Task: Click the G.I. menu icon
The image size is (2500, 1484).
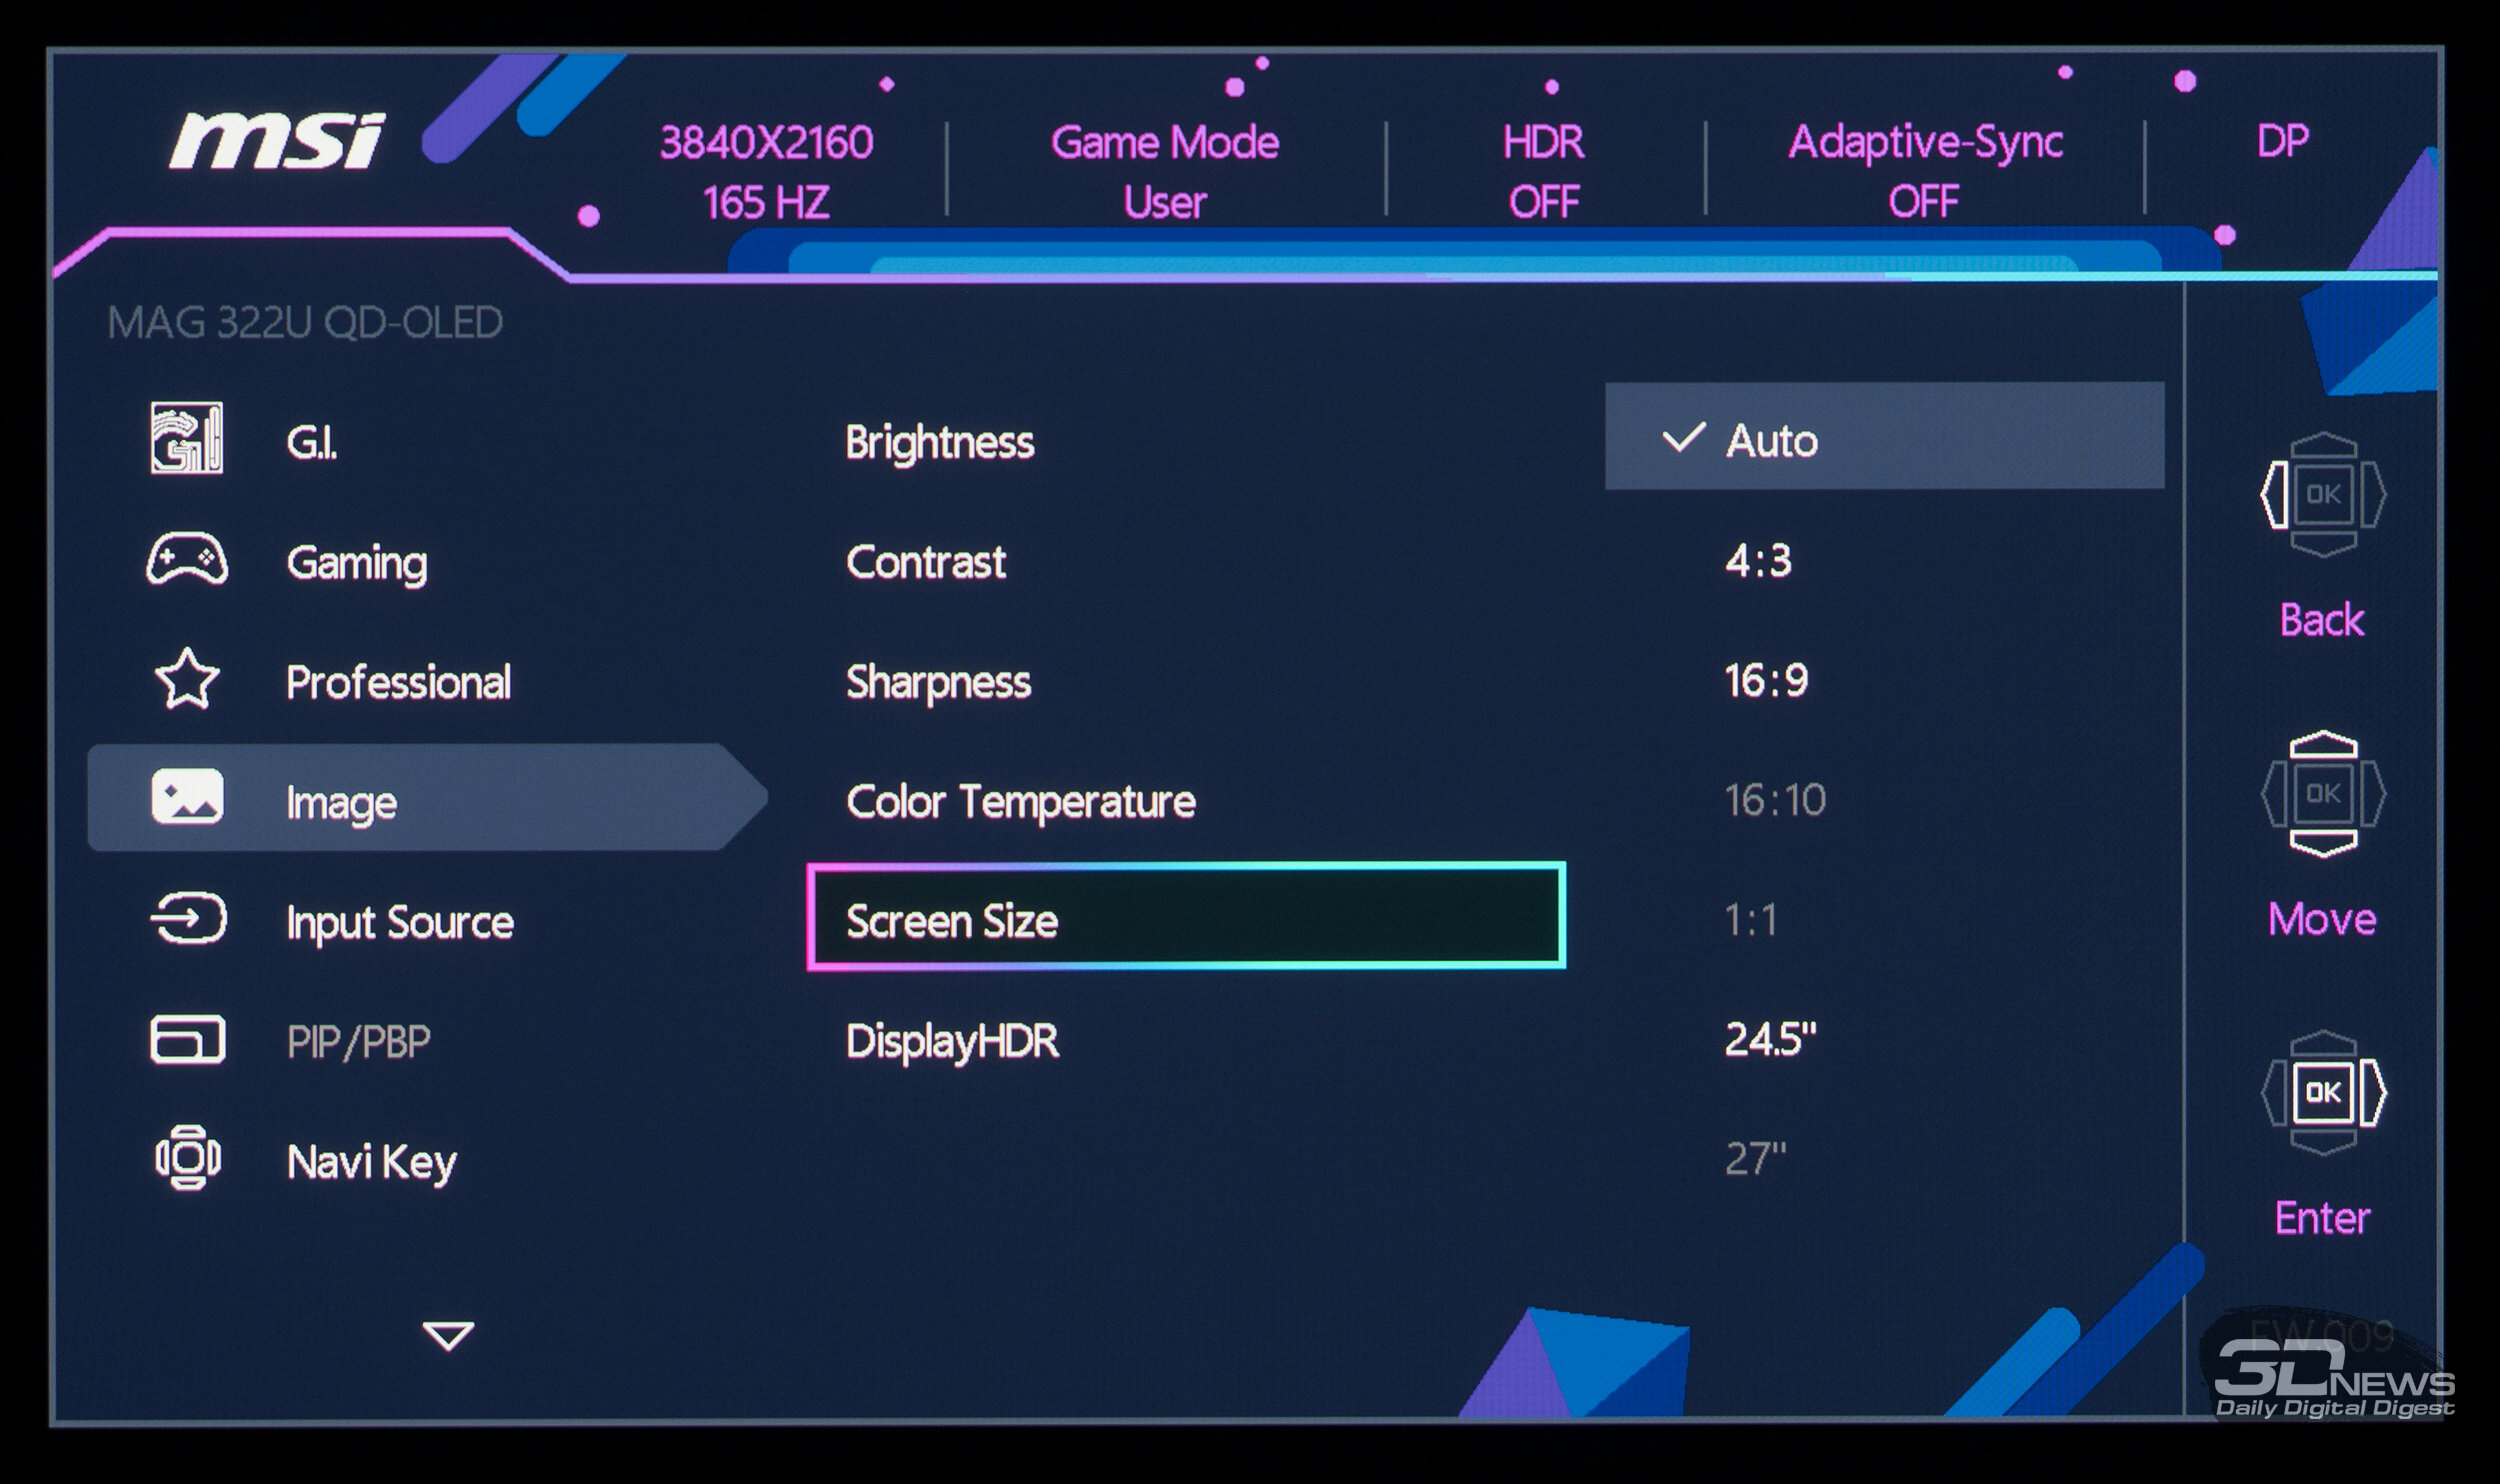Action: click(x=186, y=438)
